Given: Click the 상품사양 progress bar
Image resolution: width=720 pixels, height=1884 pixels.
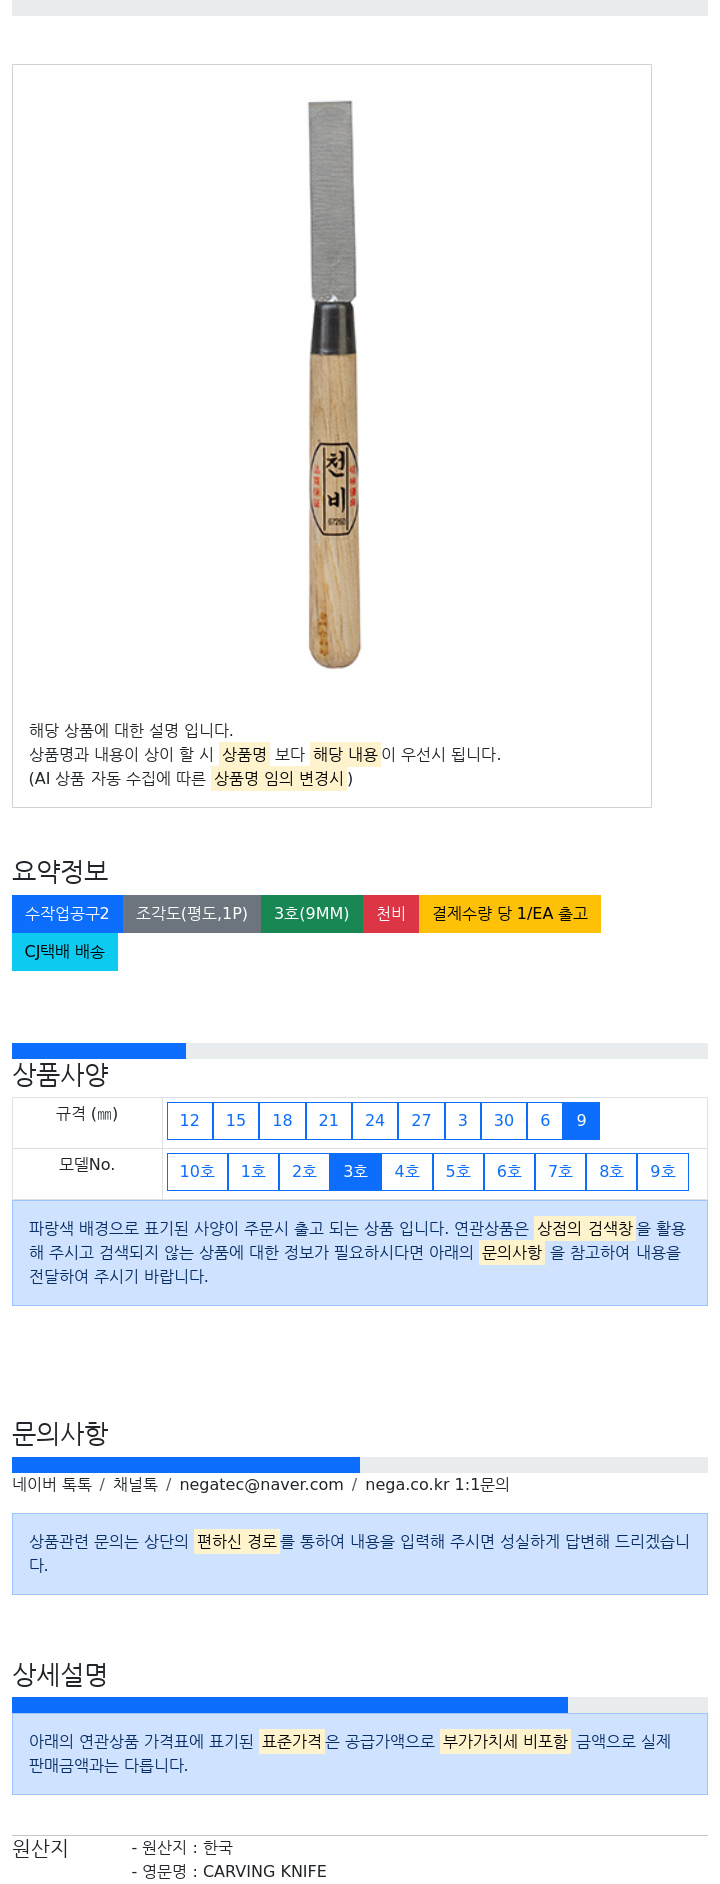Looking at the screenshot, I should pos(360,1051).
